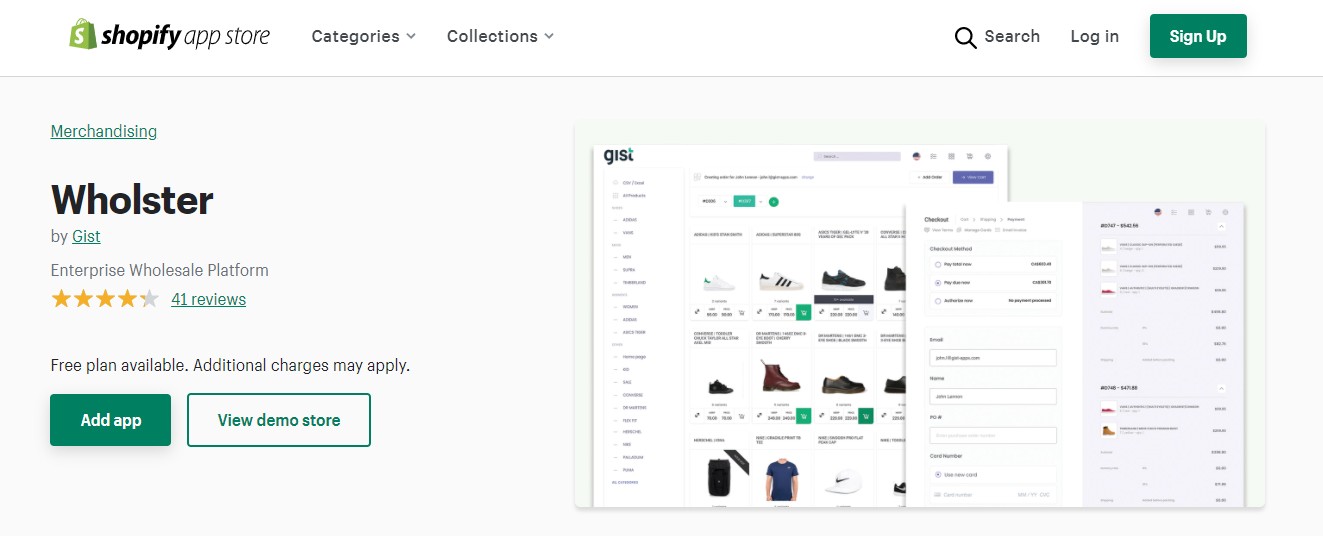Screen dimensions: 1323x536
Task: Click the green cart icon under Adidas Superstar
Action: [x=804, y=312]
